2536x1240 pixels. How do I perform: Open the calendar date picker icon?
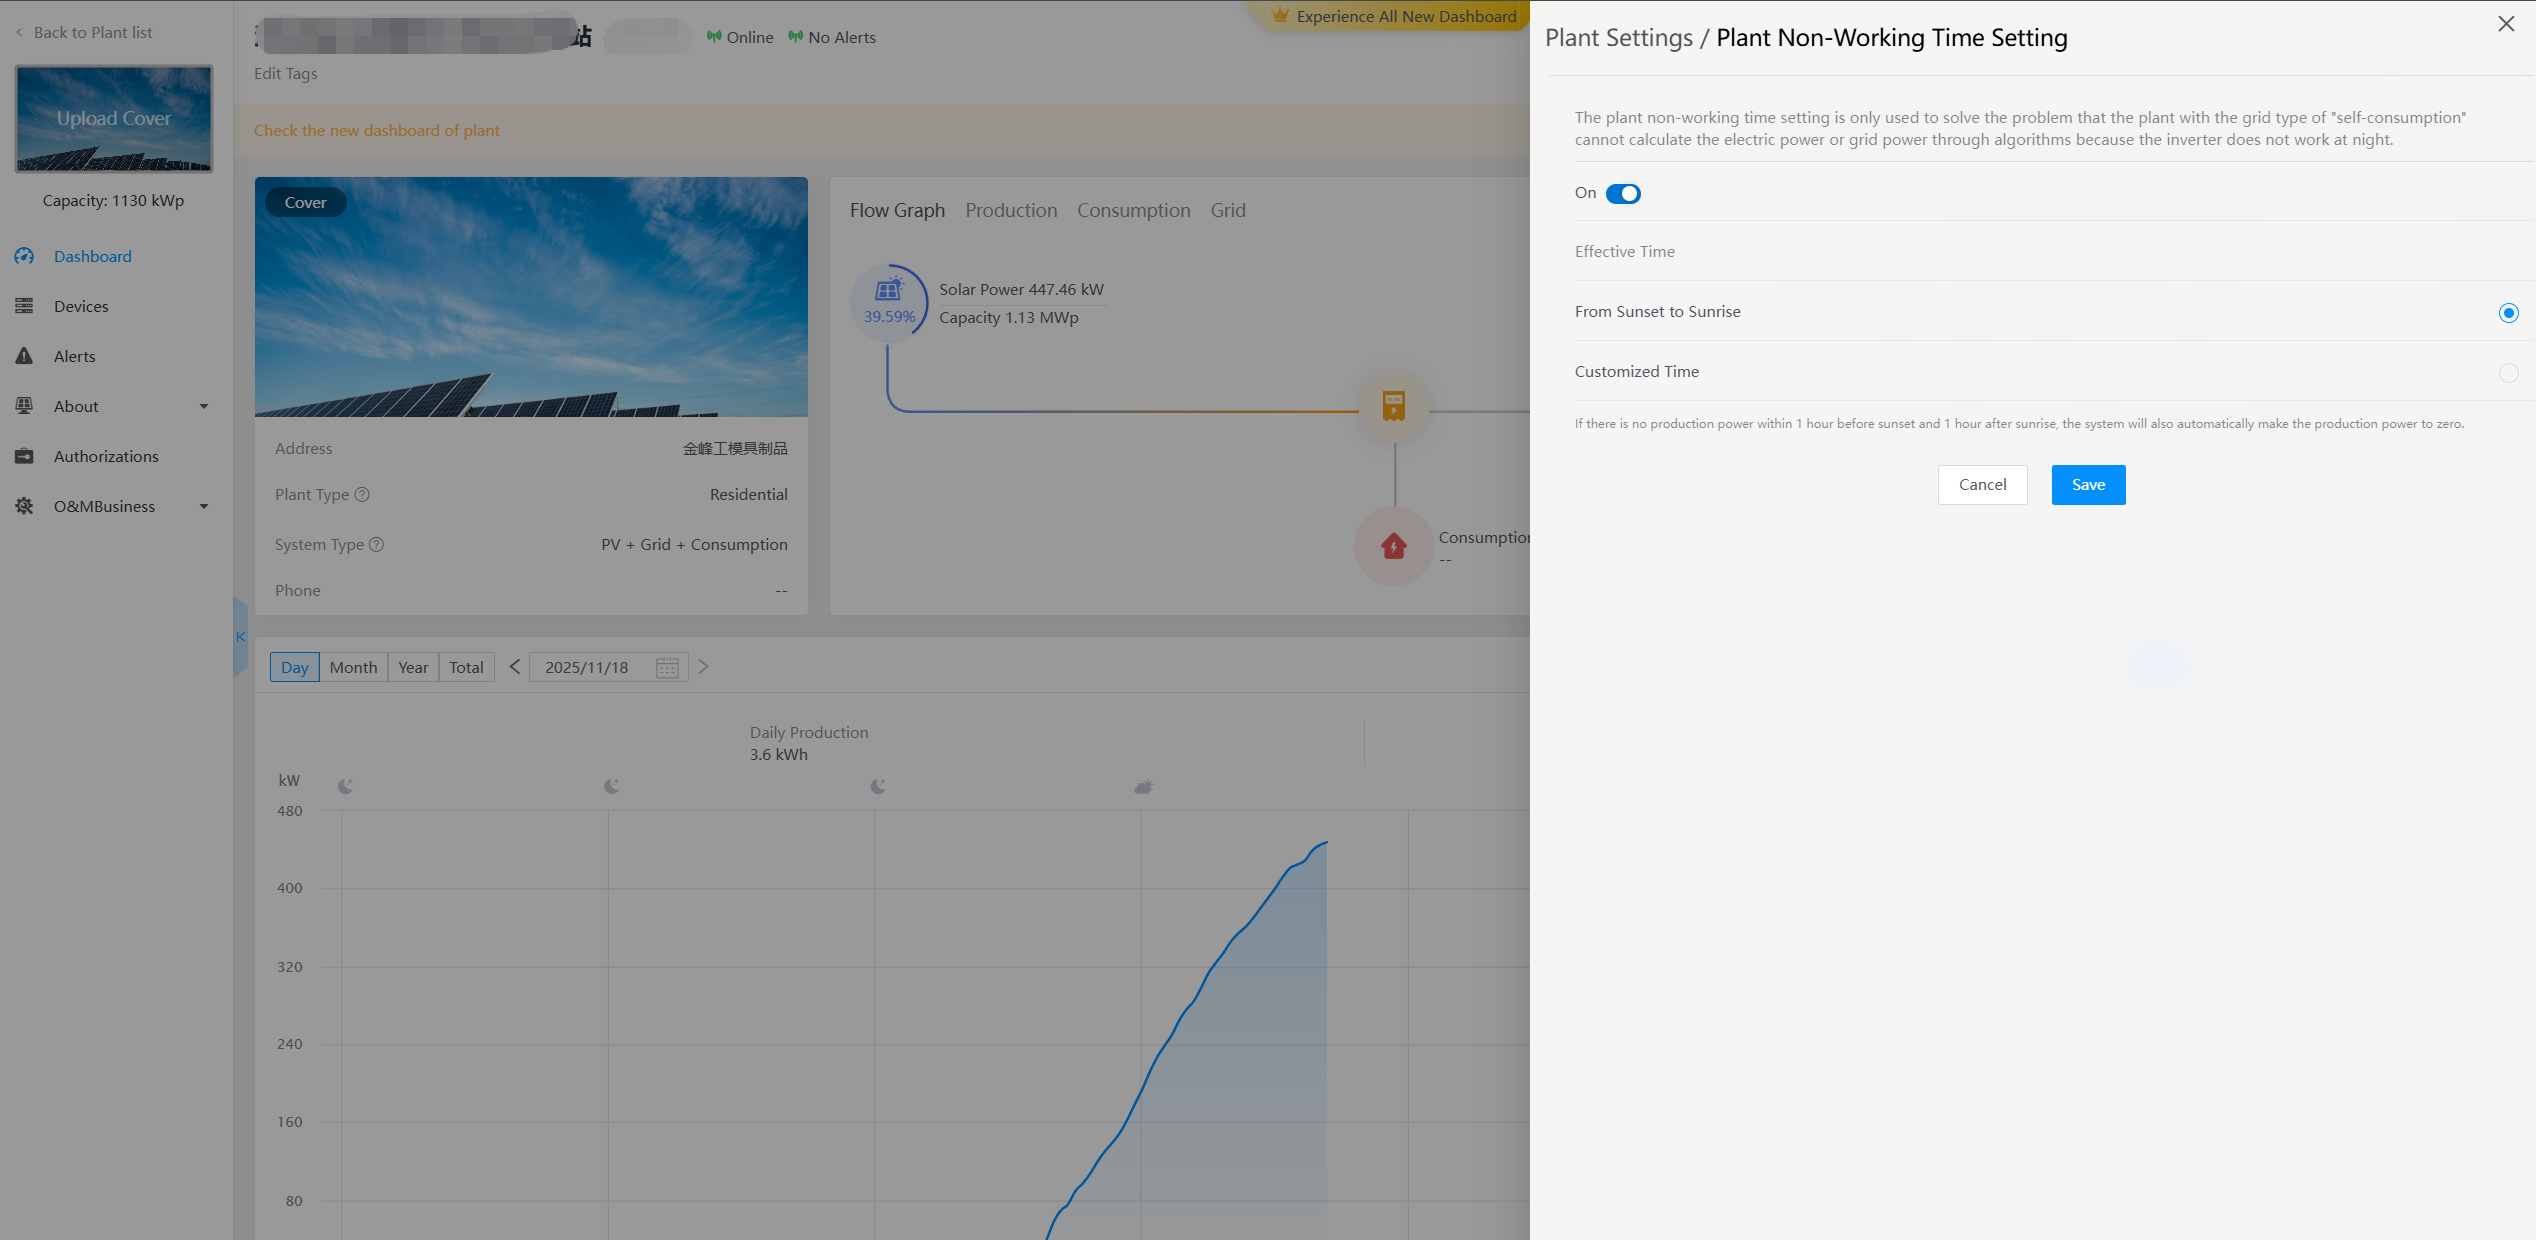(x=667, y=667)
